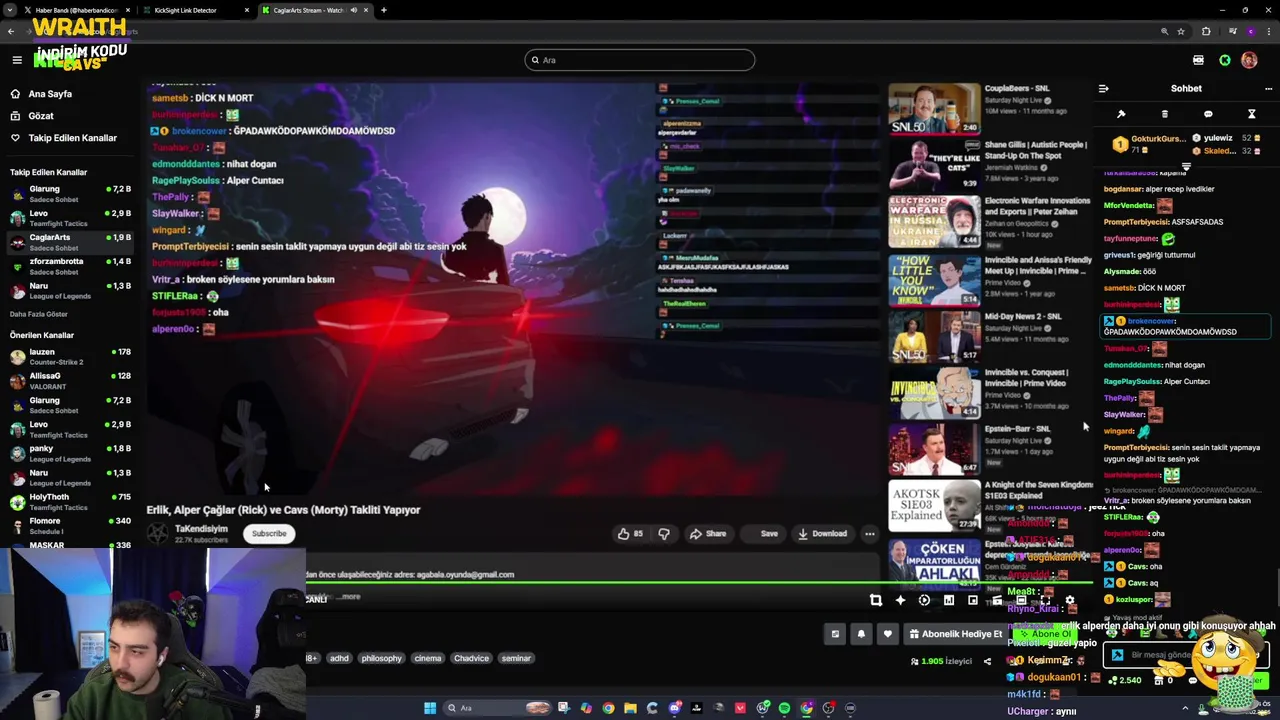The height and width of the screenshot is (720, 1280).
Task: Open player settings gear icon
Action: tap(1069, 600)
